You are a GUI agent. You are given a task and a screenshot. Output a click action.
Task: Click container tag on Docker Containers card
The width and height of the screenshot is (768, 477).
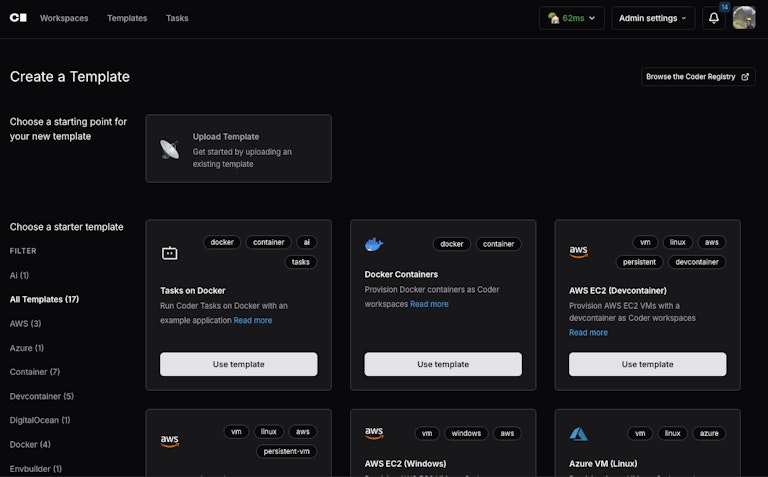click(498, 244)
